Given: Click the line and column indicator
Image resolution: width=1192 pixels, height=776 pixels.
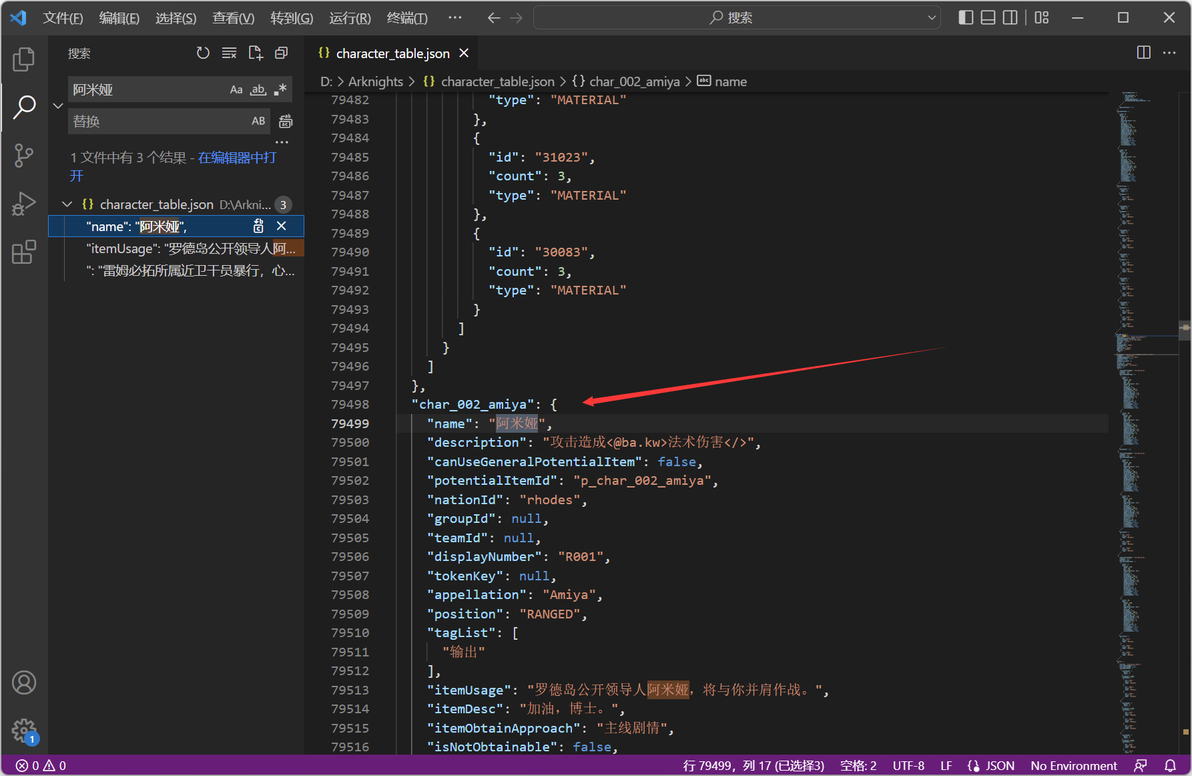Looking at the screenshot, I should tap(753, 765).
